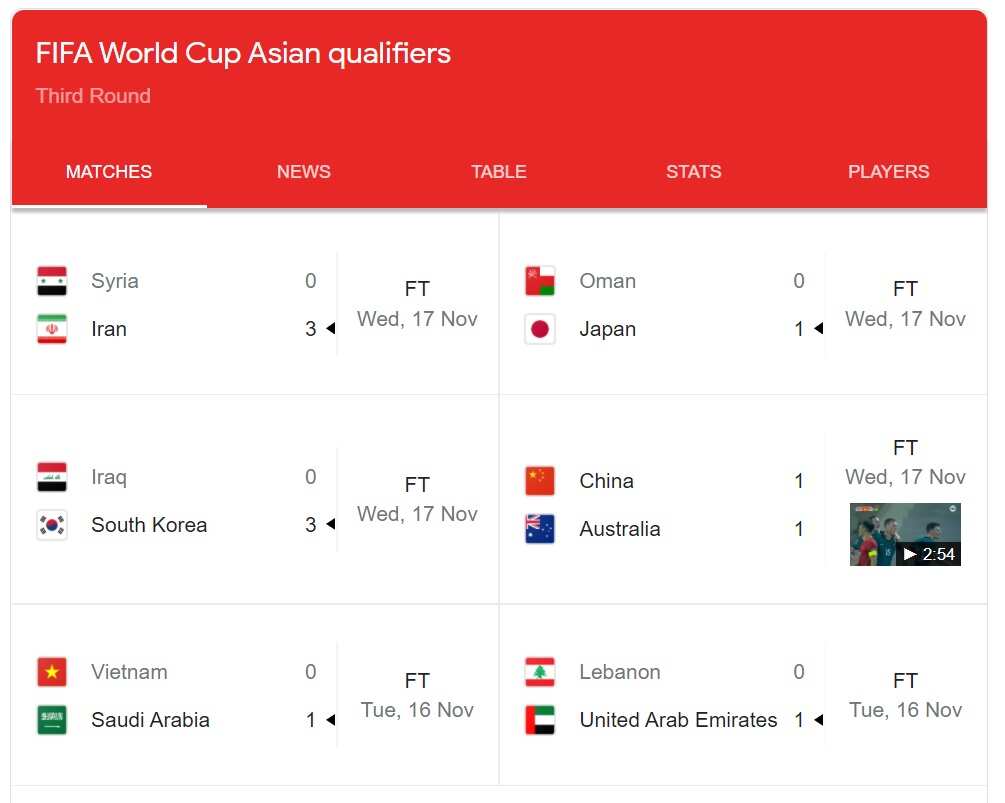Switch to the TABLE tab
The image size is (1005, 803).
click(x=498, y=171)
